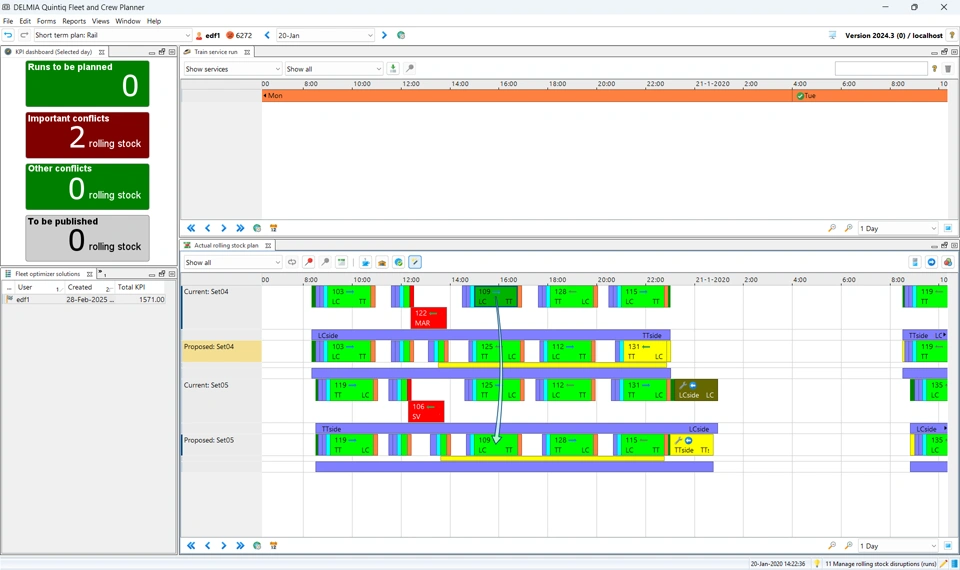Click the search tool in Train service run toolbar
Screen dimensions: 960x570
[x=410, y=69]
